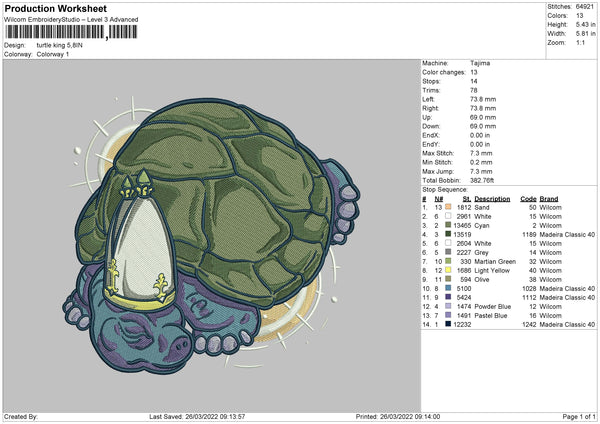Image resolution: width=600 pixels, height=424 pixels.
Task: Click the 'Description' column header
Action: tap(492, 199)
